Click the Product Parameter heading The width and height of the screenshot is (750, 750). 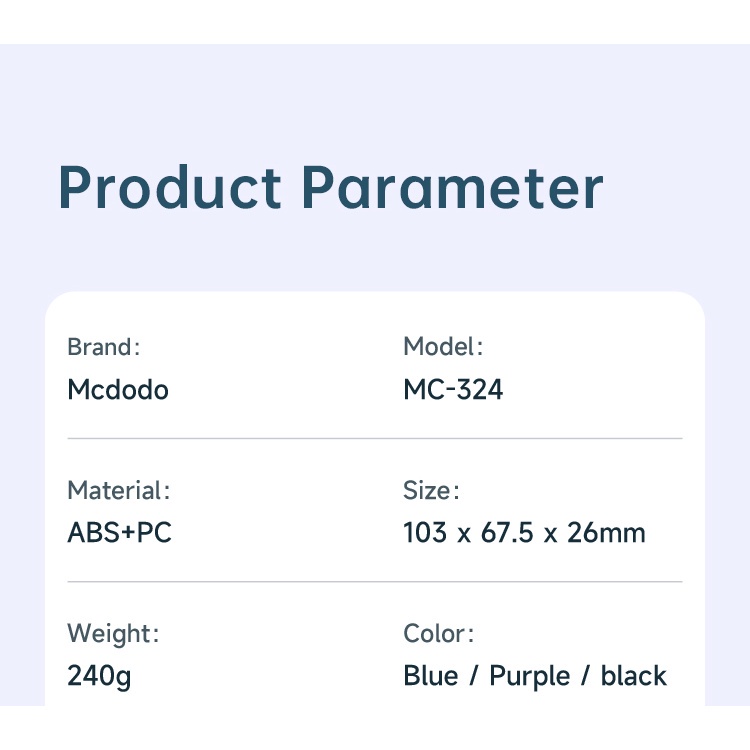click(331, 188)
